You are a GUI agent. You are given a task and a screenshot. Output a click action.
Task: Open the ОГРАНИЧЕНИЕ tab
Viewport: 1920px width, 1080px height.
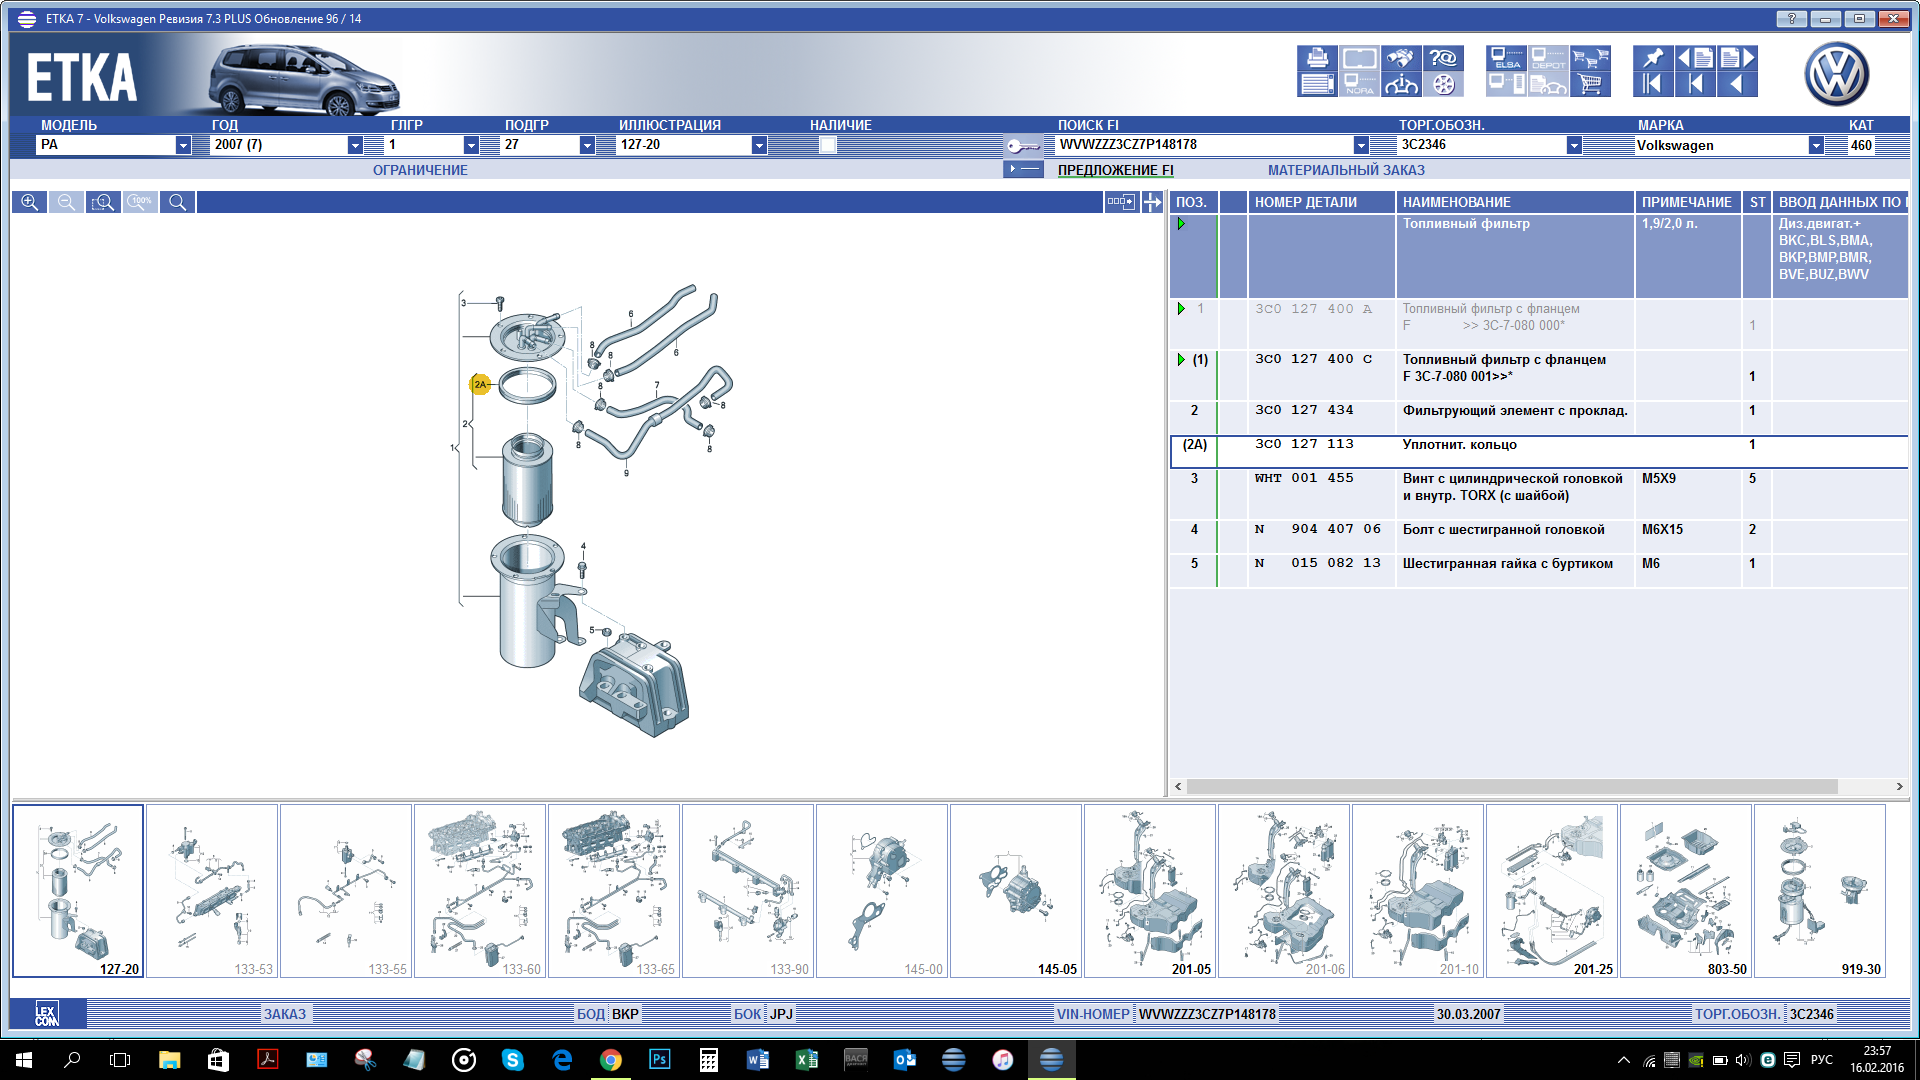420,170
